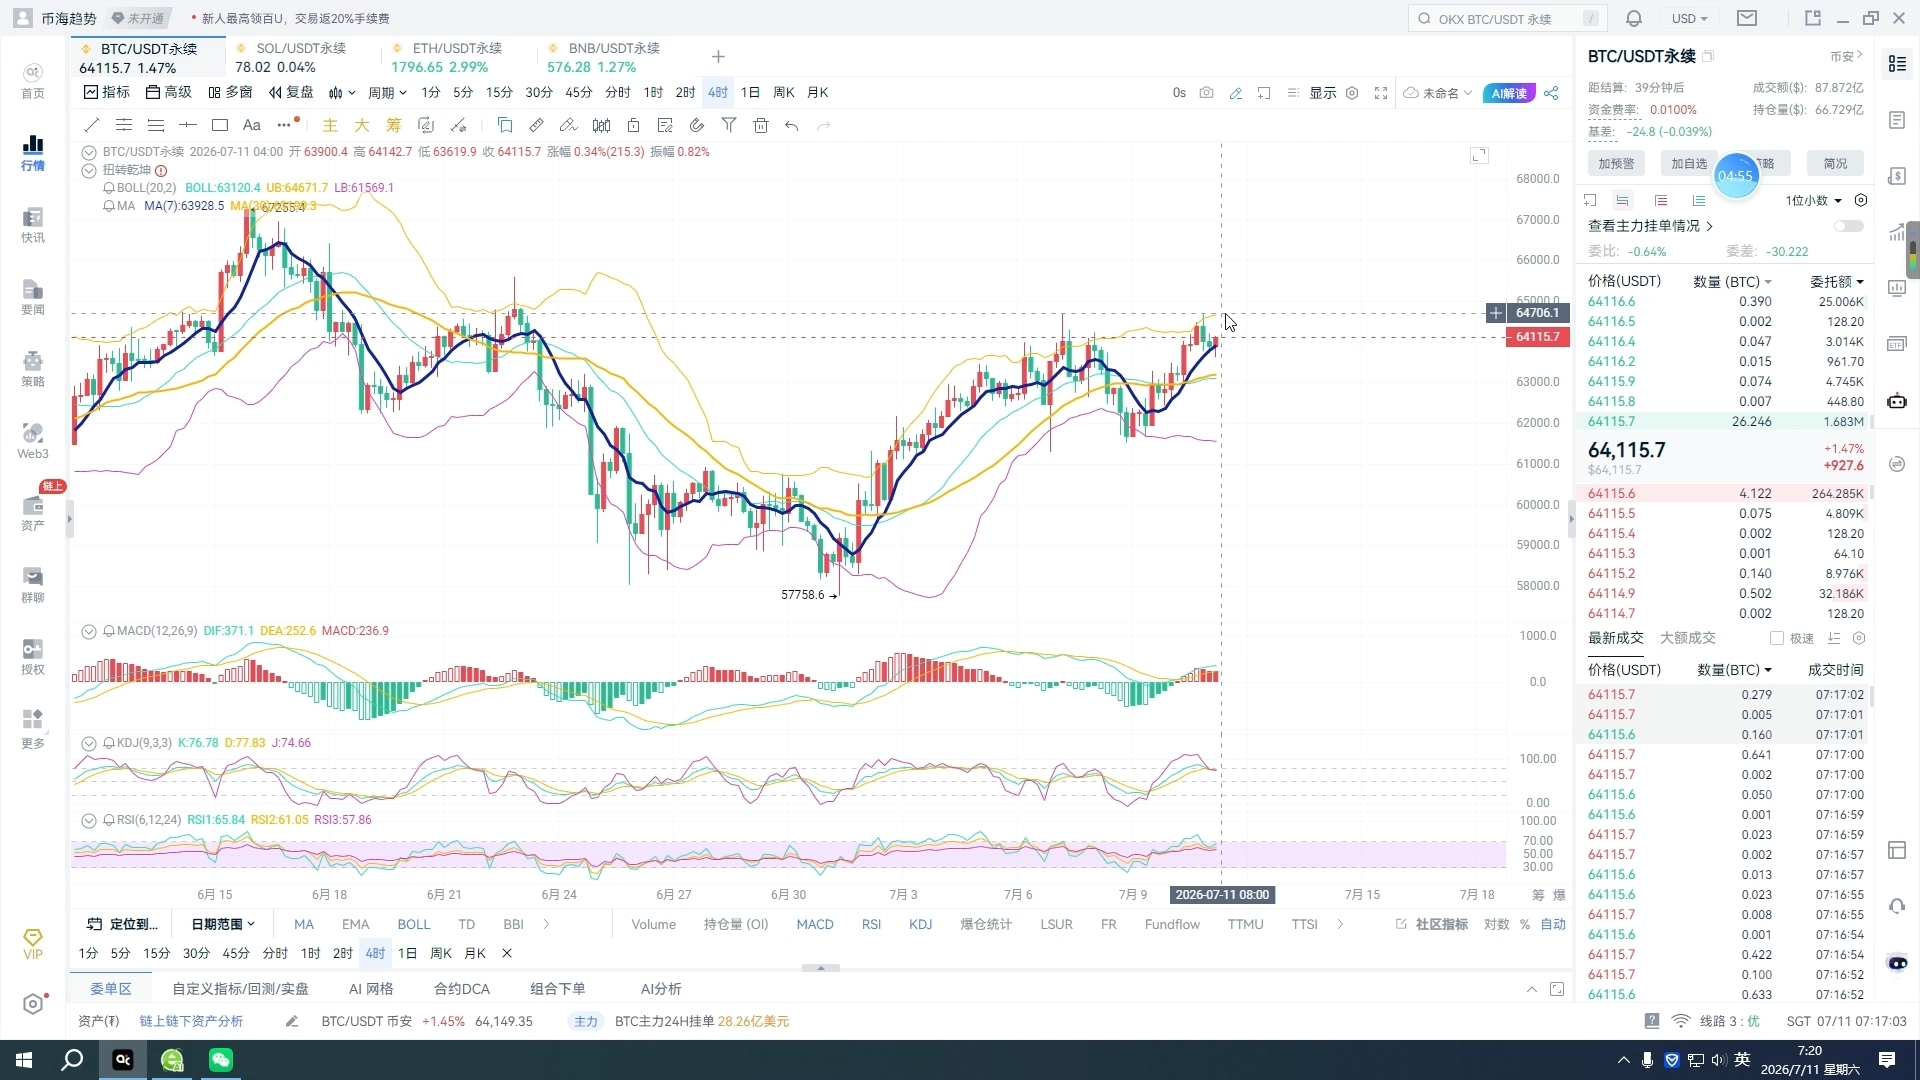Click the share icon next to AI解读
This screenshot has height=1080, width=1920.
click(x=1551, y=93)
